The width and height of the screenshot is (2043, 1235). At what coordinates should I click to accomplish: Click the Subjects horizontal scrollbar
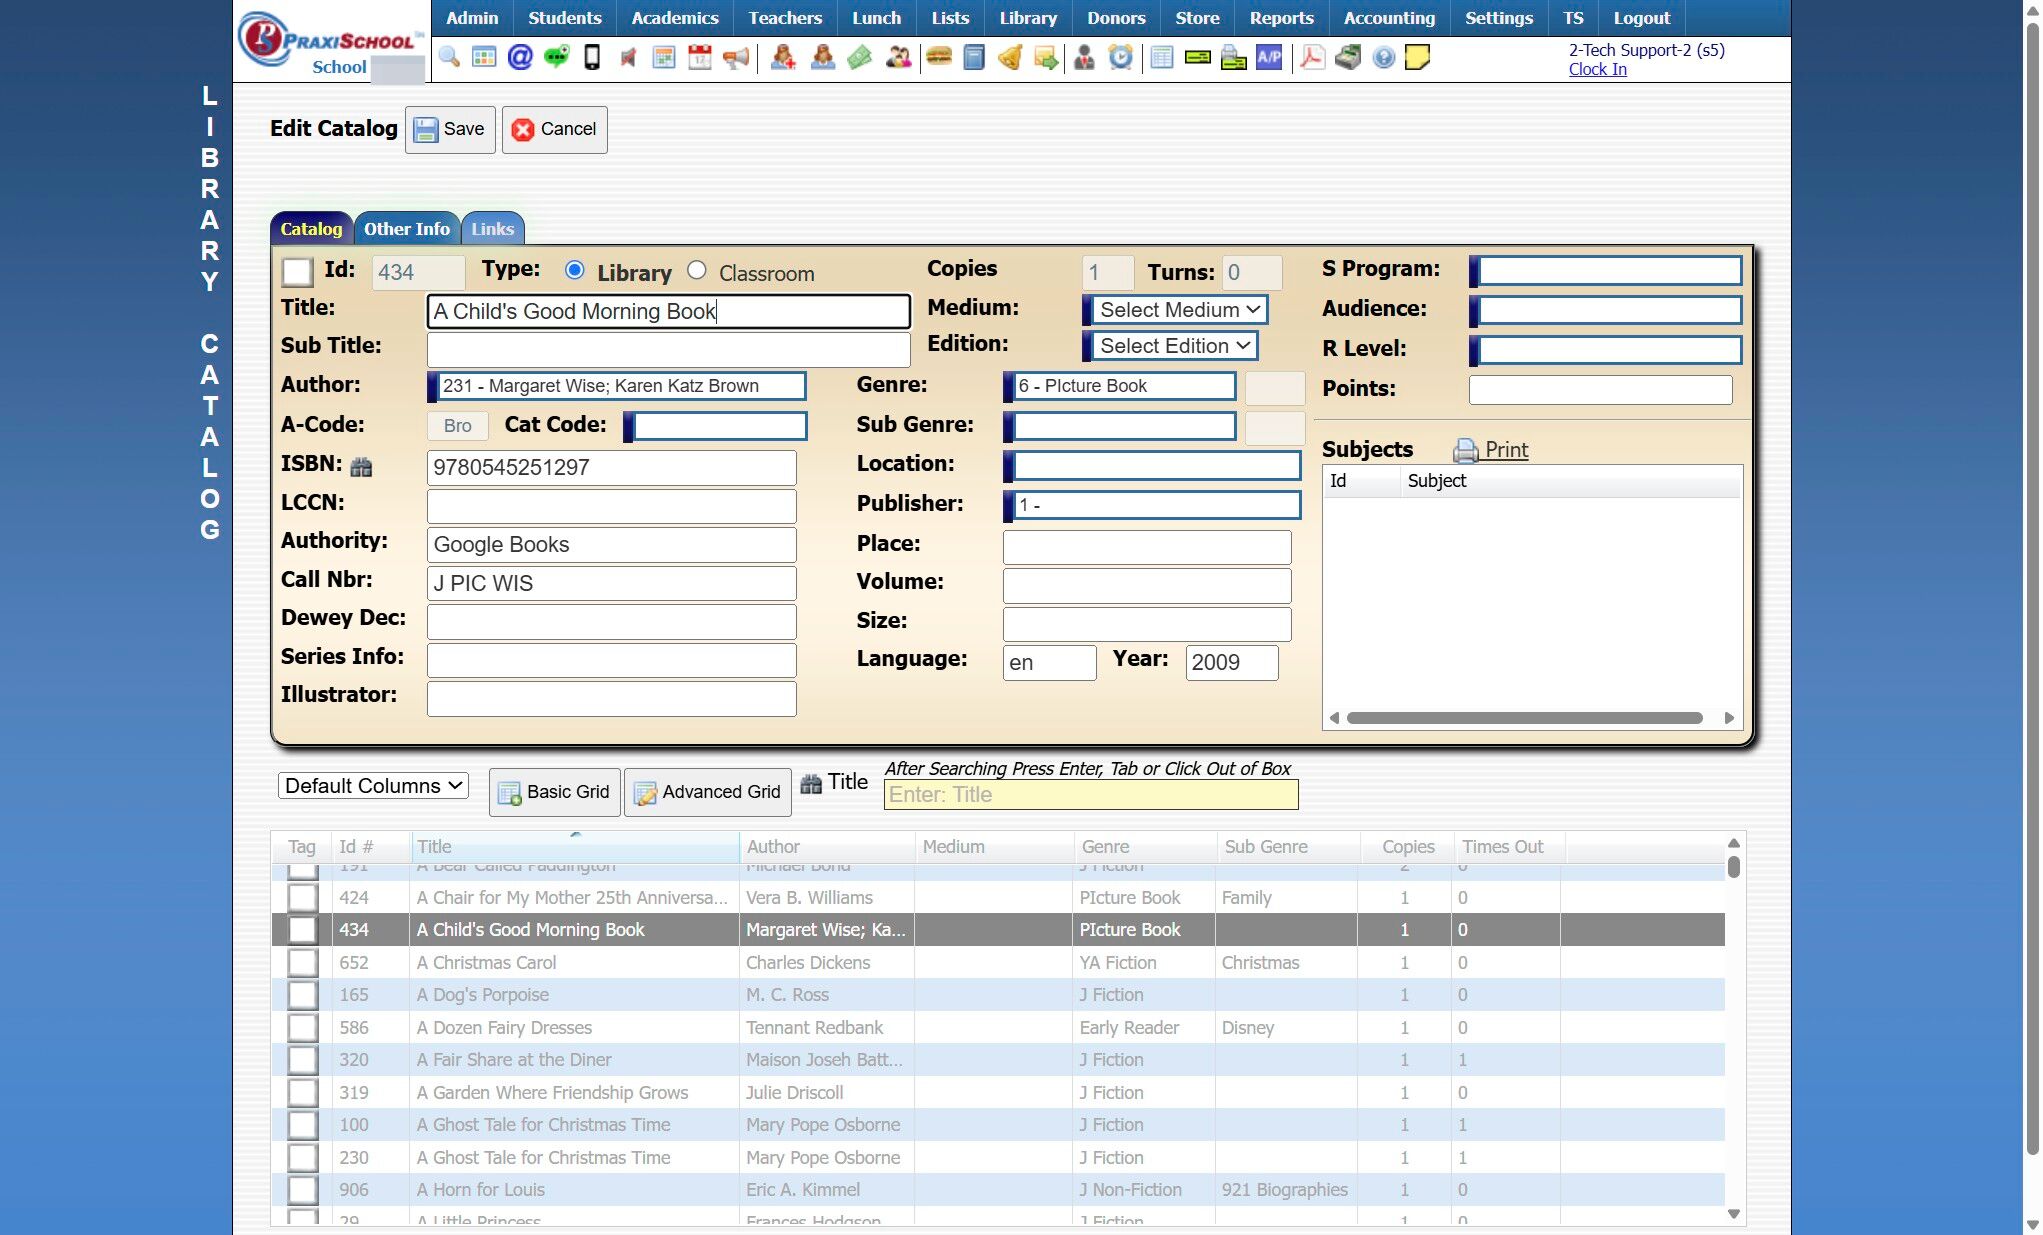pyautogui.click(x=1523, y=718)
